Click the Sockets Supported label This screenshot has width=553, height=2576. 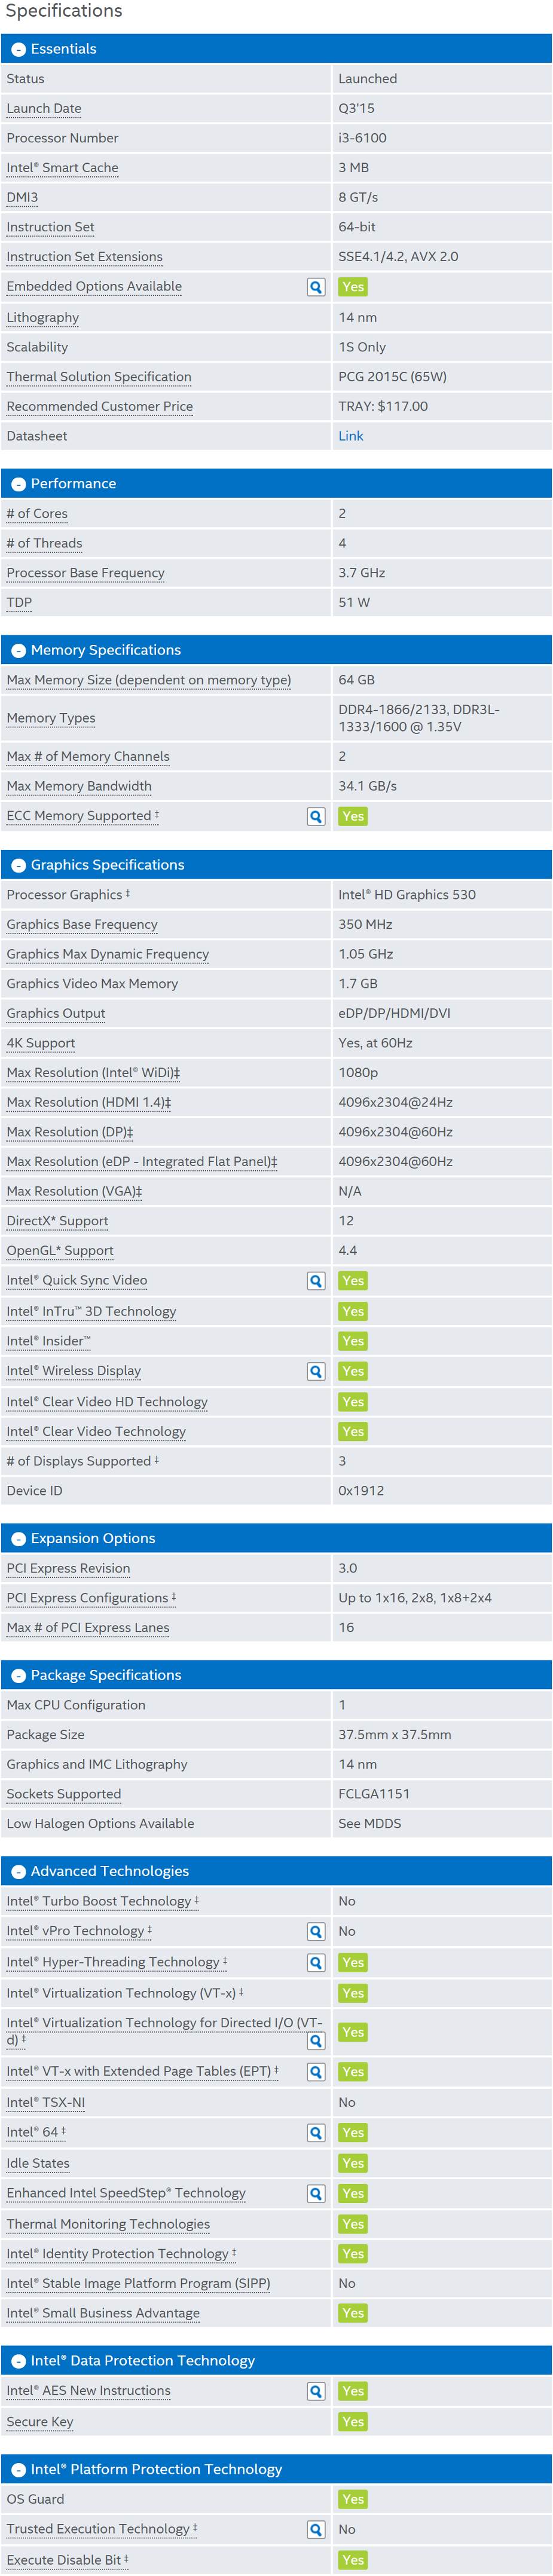pyautogui.click(x=64, y=1794)
